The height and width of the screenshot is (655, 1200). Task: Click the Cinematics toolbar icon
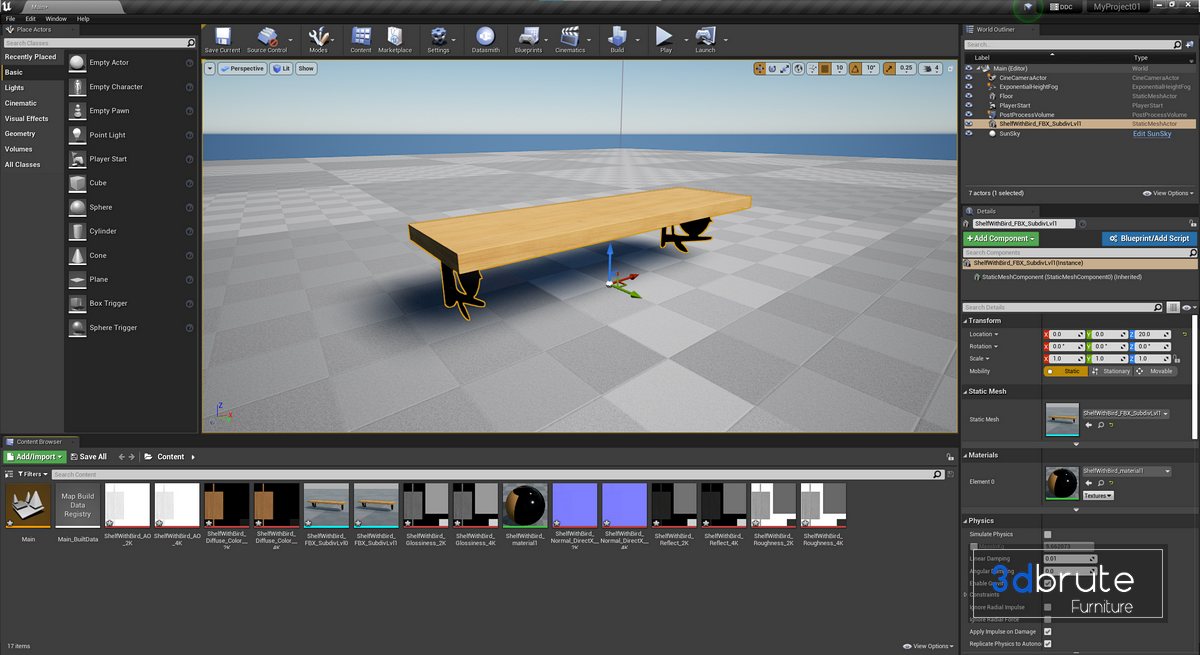570,40
